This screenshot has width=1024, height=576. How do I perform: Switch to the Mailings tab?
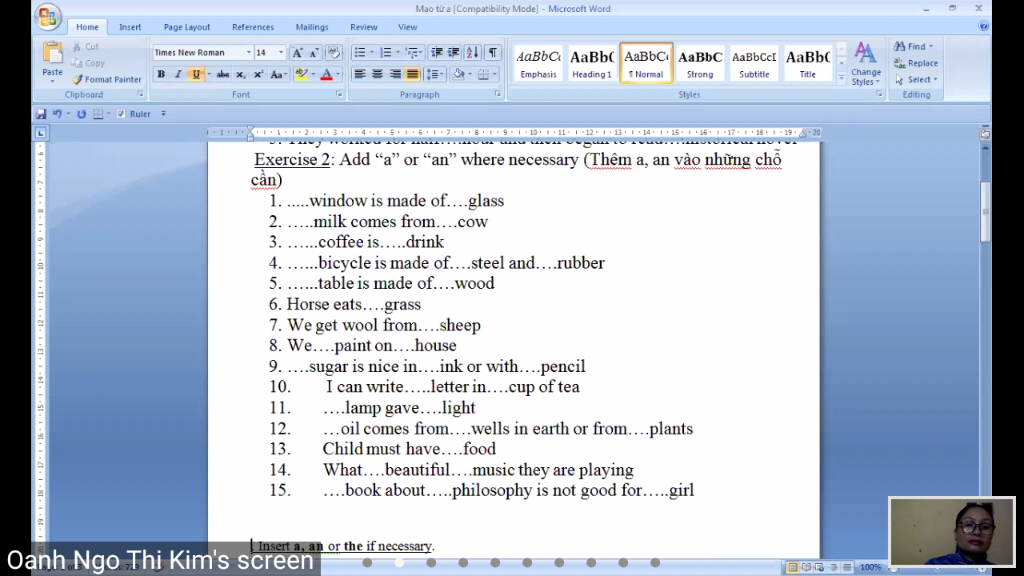312,27
